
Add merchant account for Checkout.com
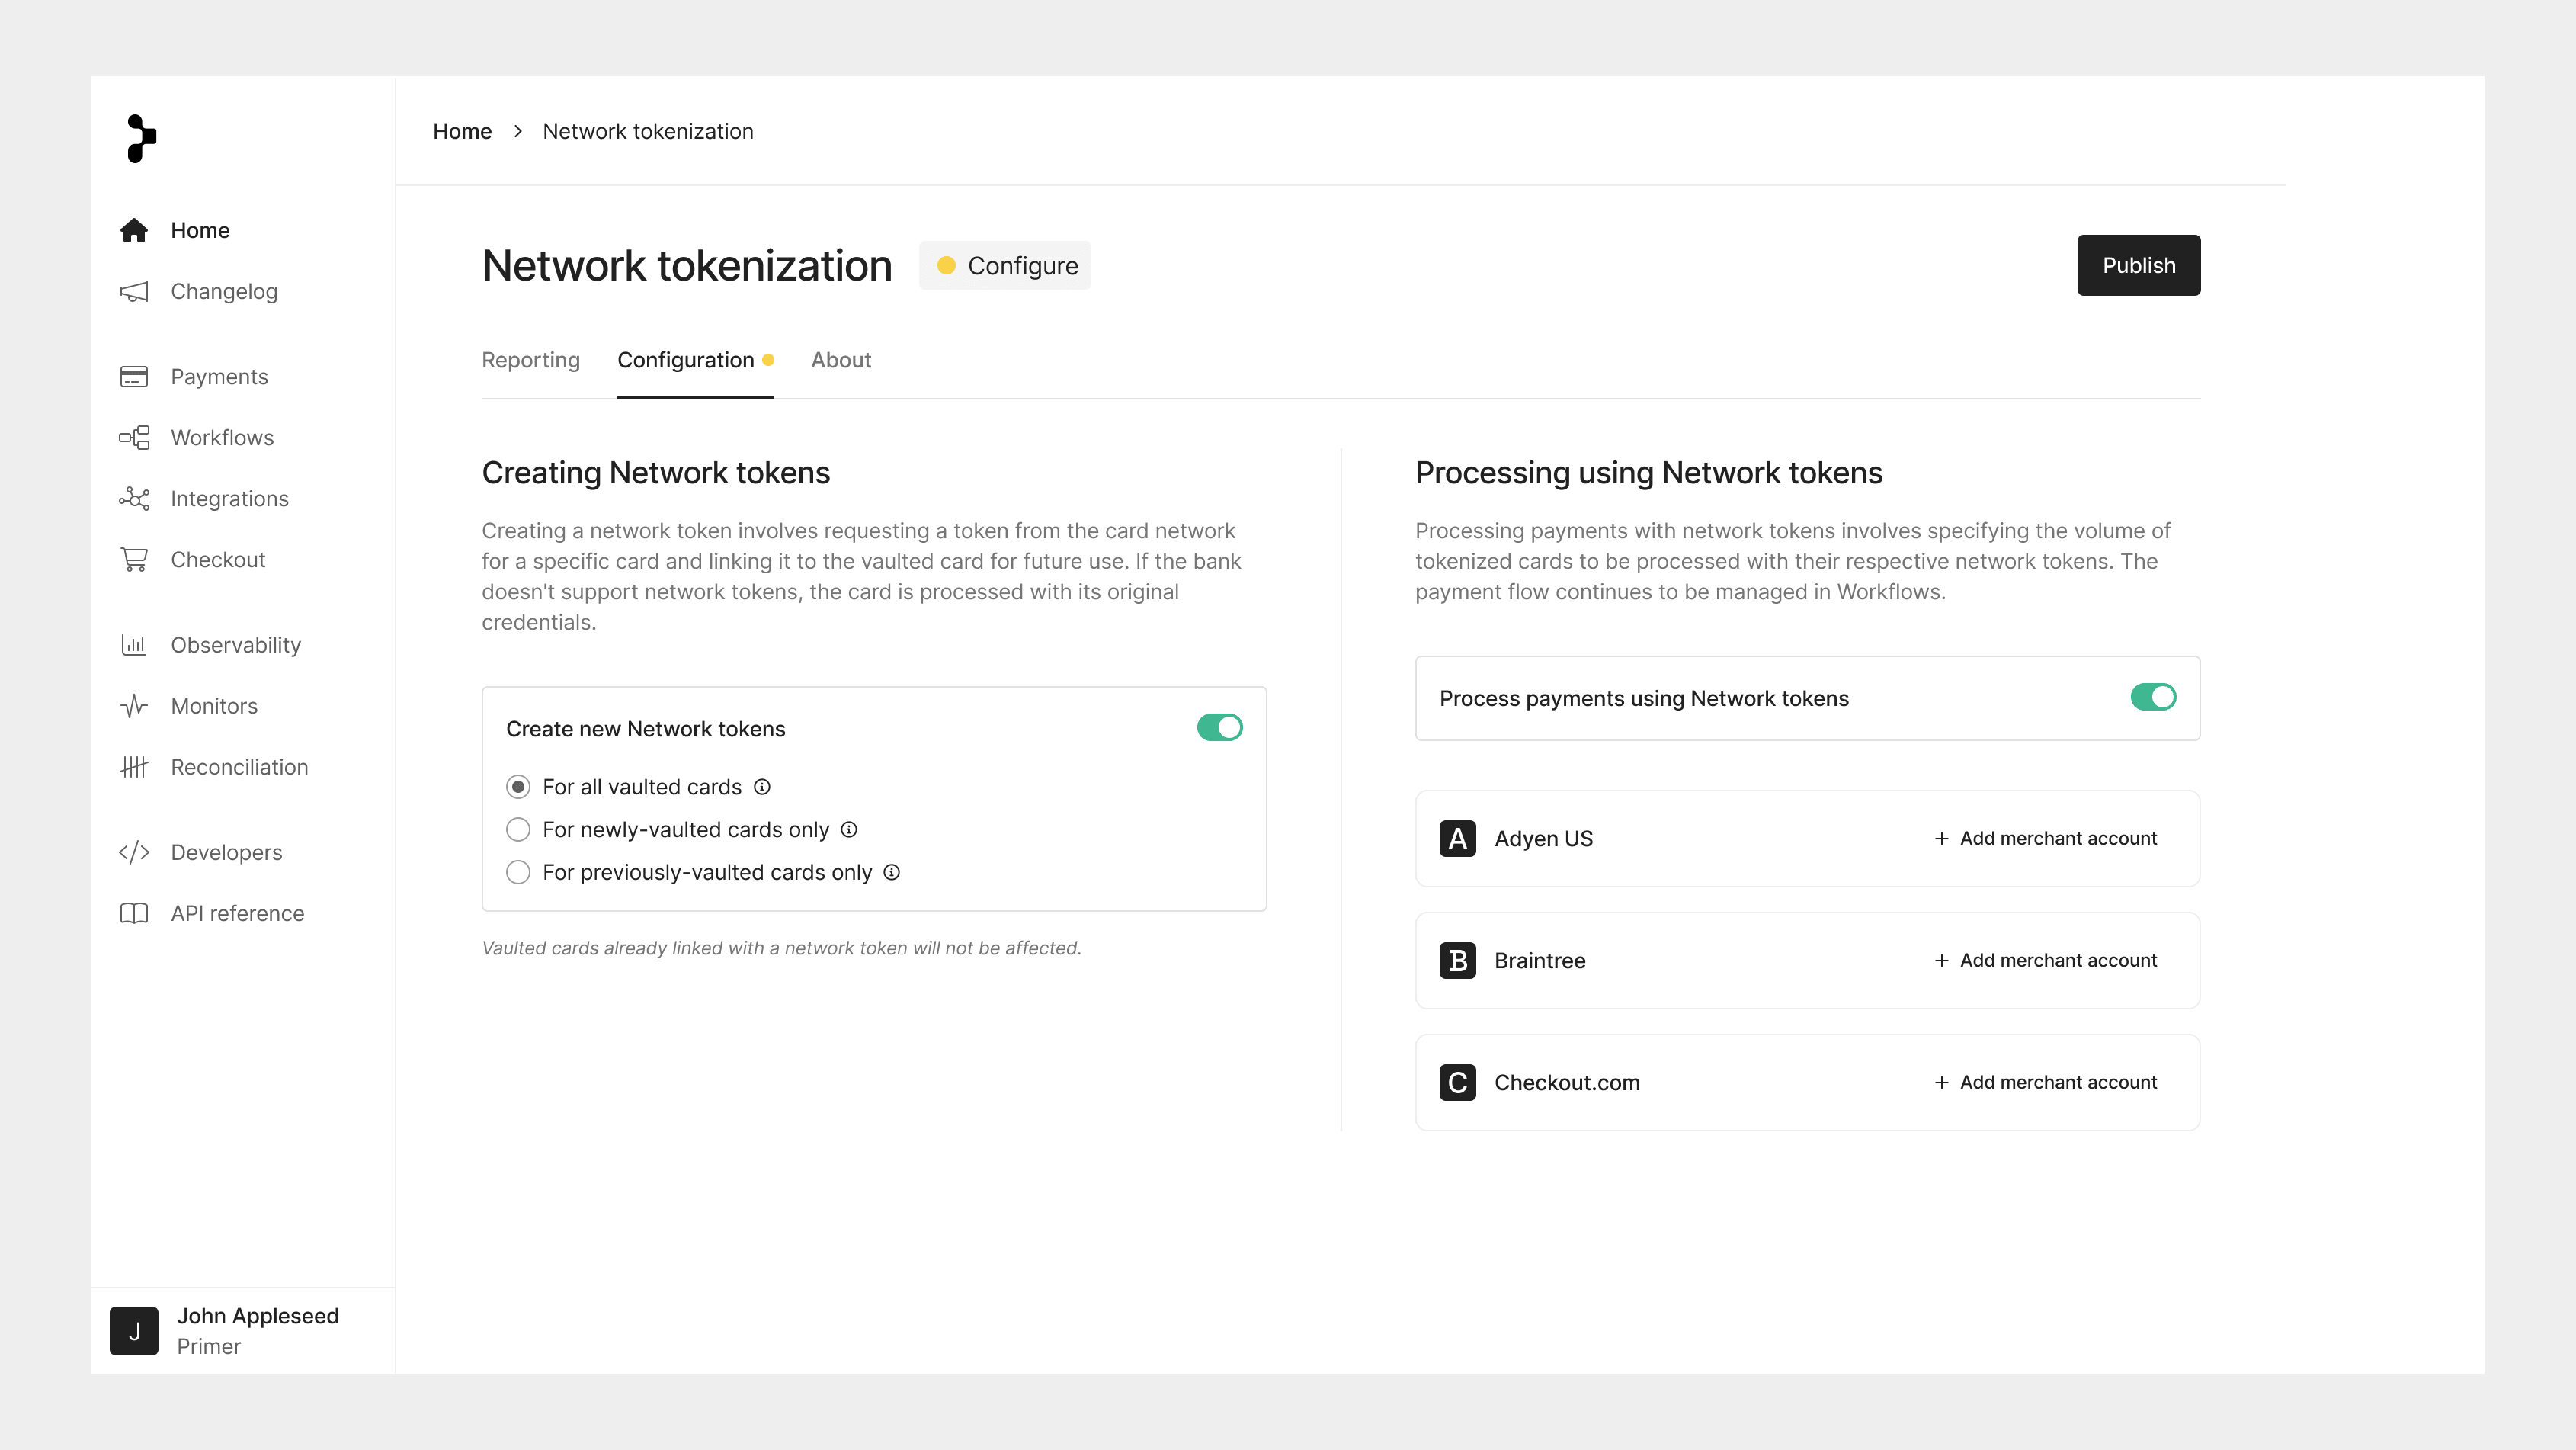pos(2045,1082)
